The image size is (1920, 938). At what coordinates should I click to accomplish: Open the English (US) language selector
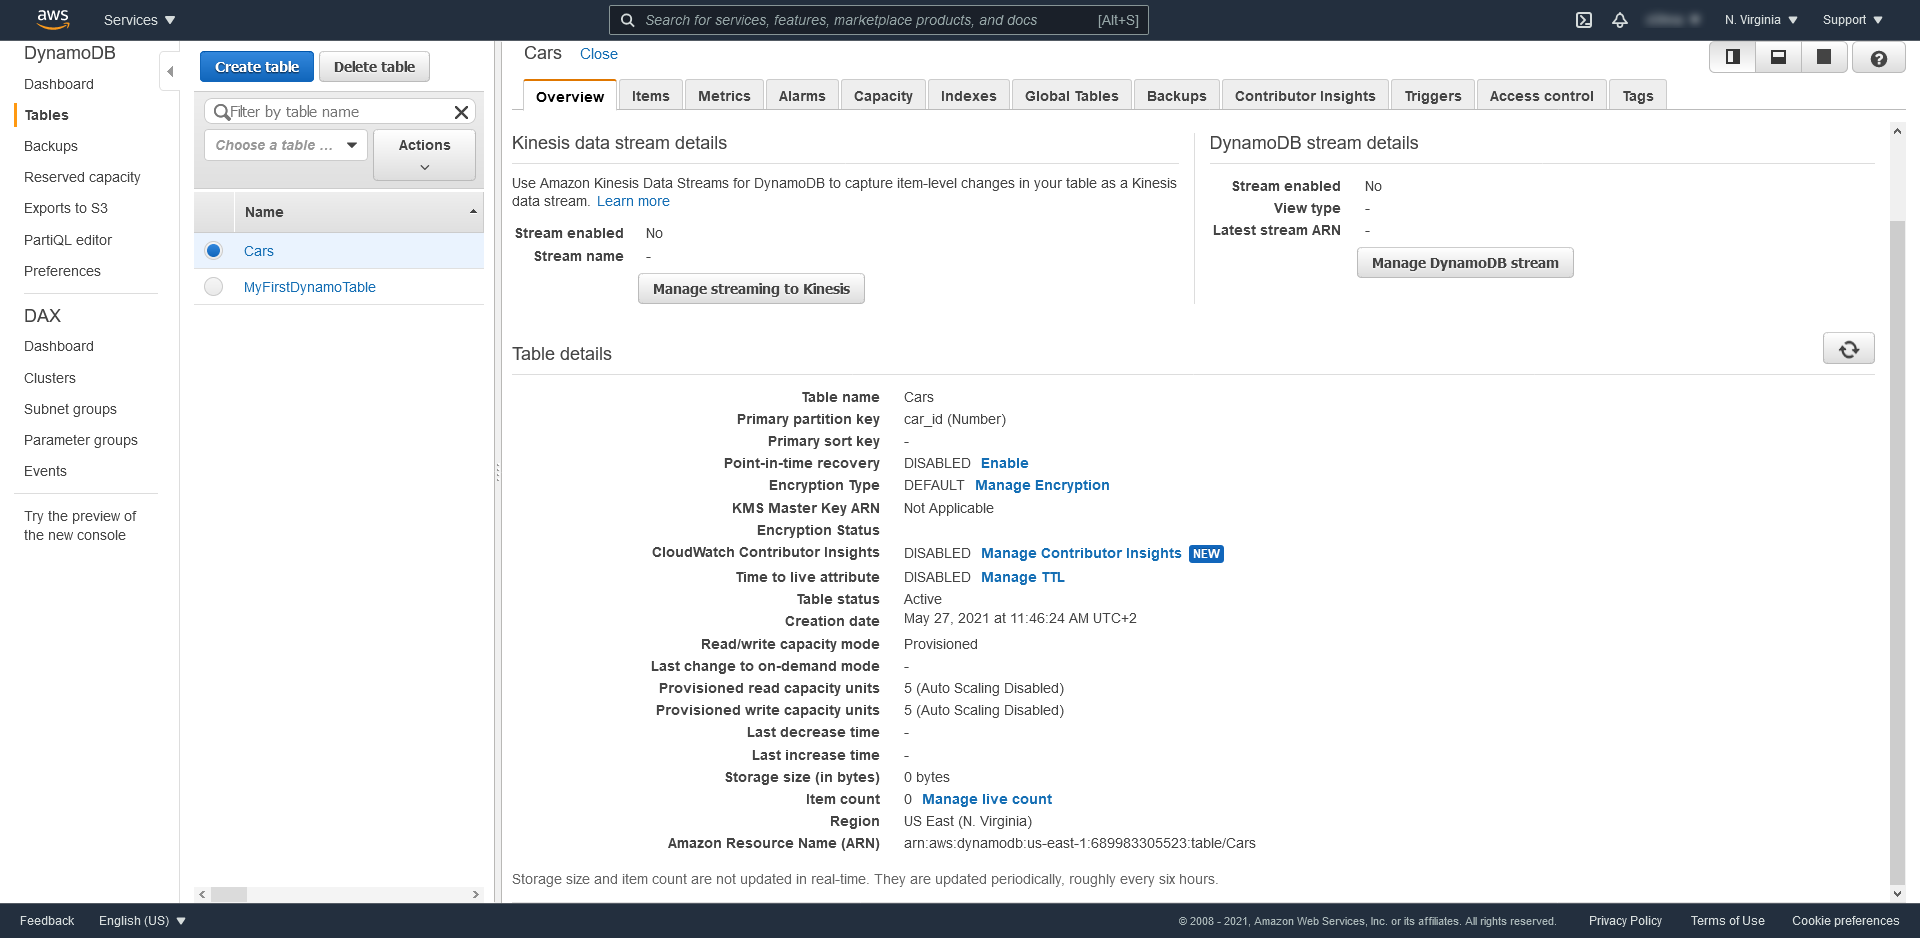pyautogui.click(x=142, y=921)
